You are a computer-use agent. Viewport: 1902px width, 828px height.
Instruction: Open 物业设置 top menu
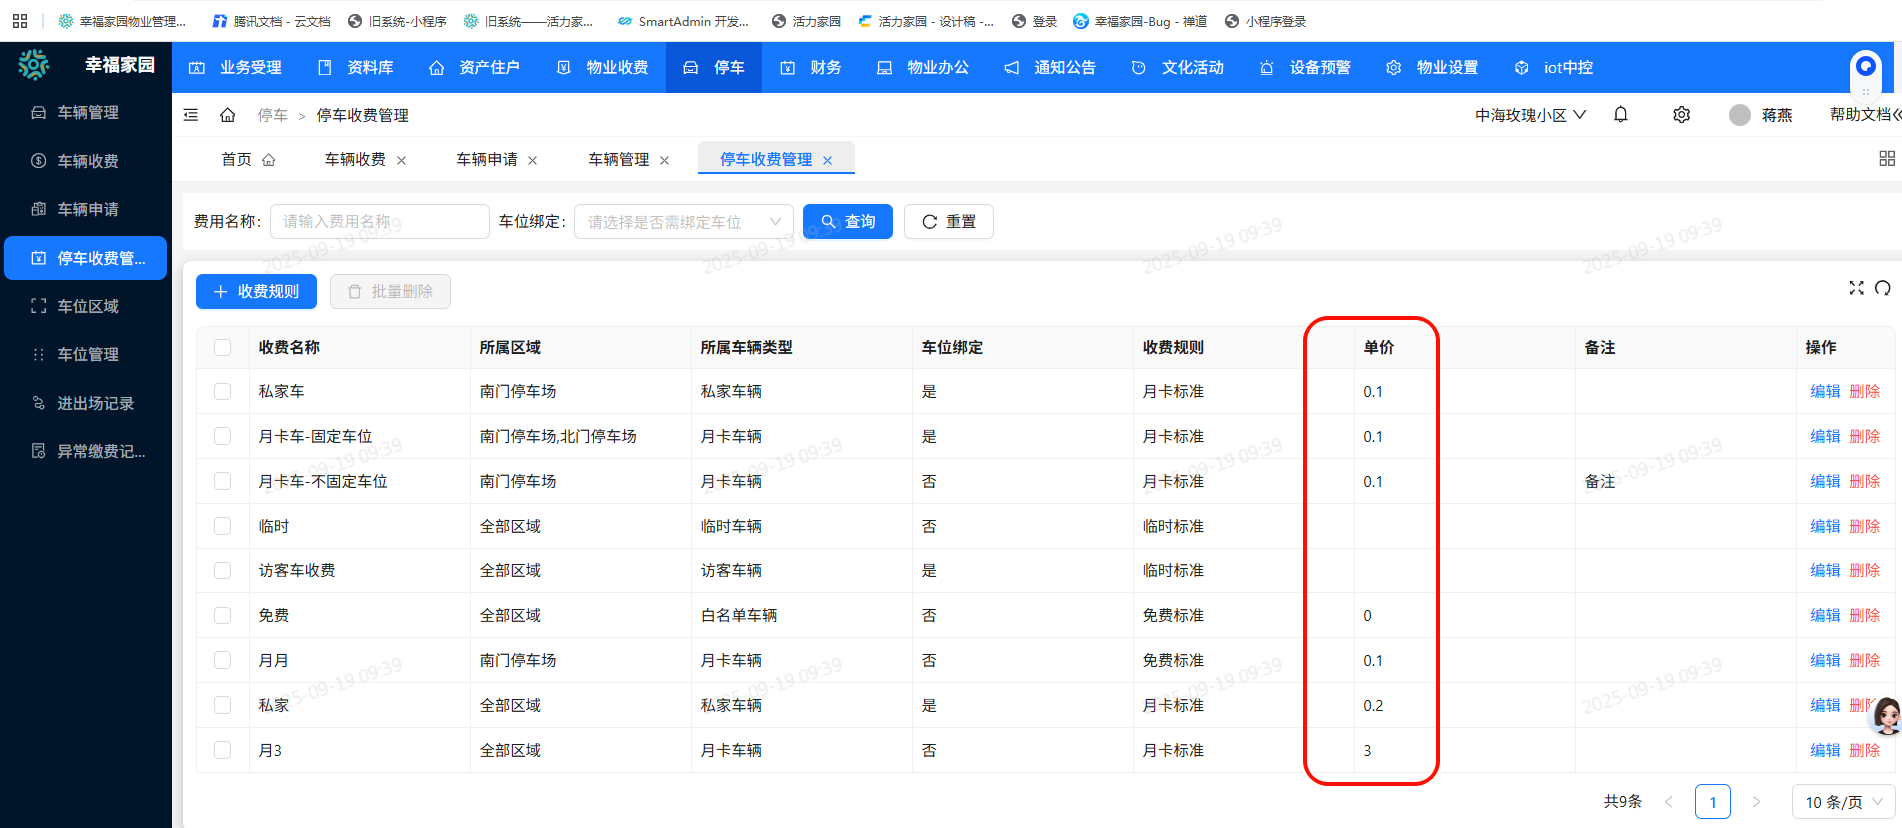coord(1432,67)
